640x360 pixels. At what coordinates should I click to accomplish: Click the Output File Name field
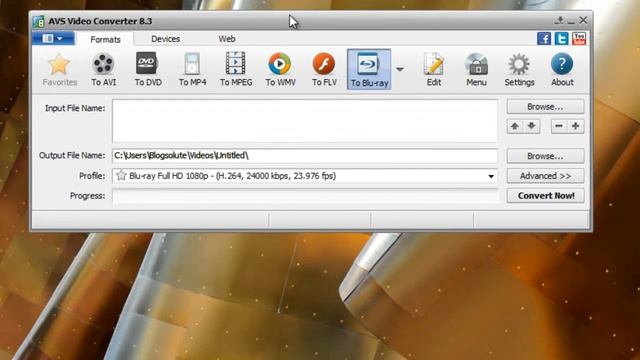tap(305, 156)
